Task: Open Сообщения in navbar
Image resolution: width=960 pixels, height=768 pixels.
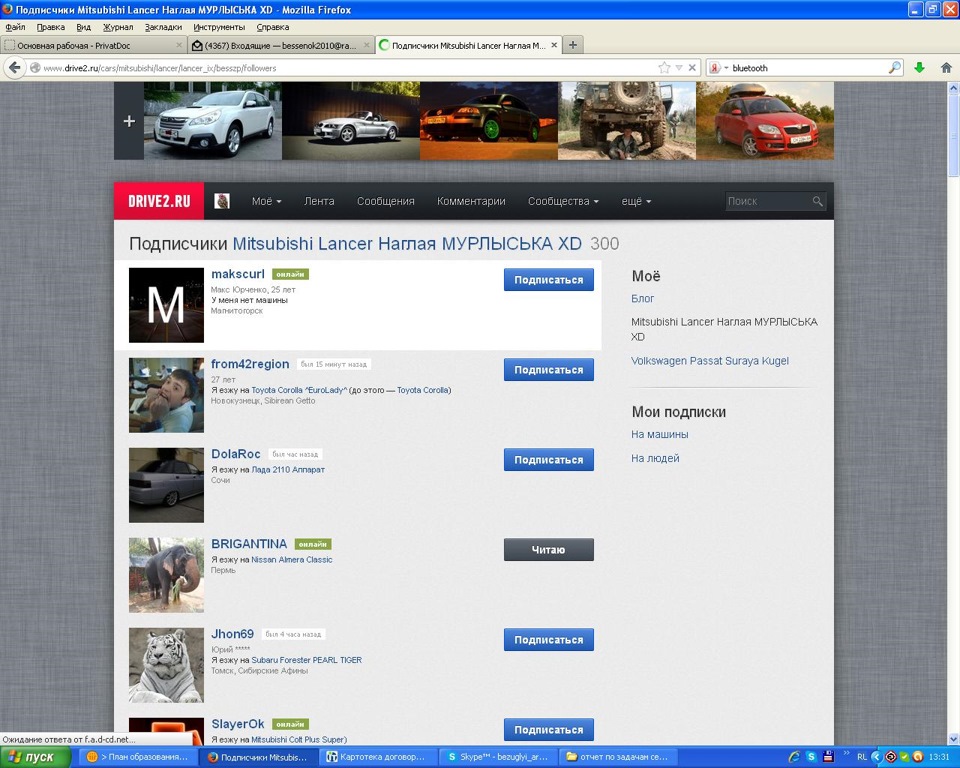Action: click(386, 201)
